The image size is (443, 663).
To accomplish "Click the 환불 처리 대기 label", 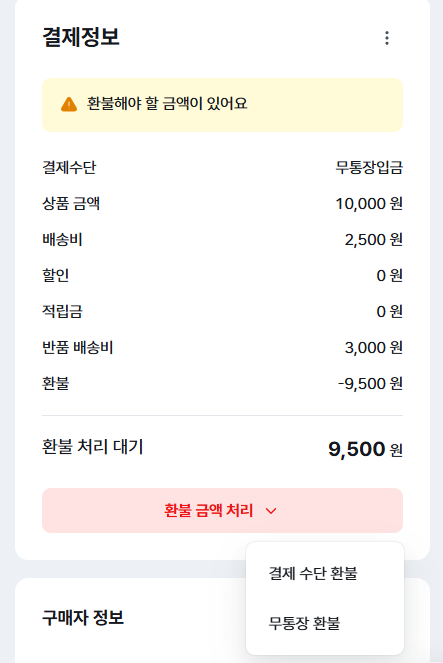I will click(93, 447).
